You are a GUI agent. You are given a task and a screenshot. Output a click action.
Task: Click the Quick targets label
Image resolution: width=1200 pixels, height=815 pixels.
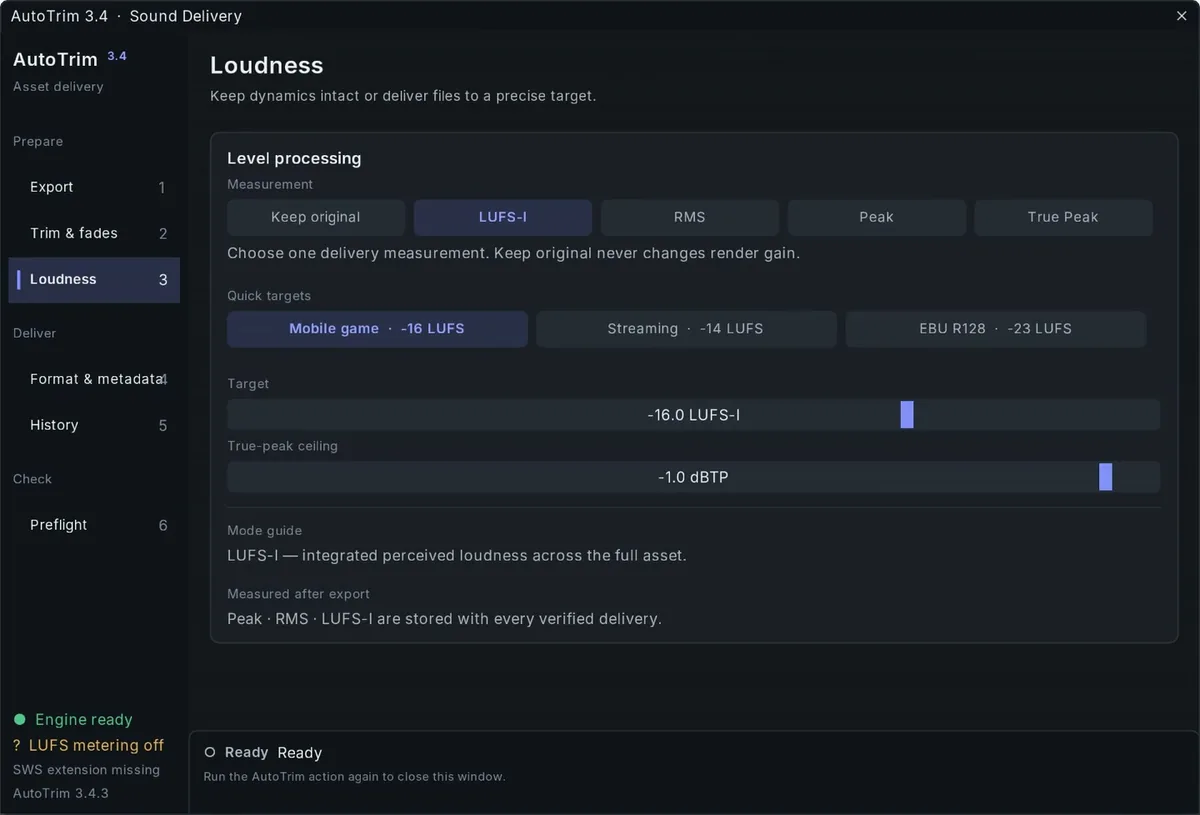point(269,296)
